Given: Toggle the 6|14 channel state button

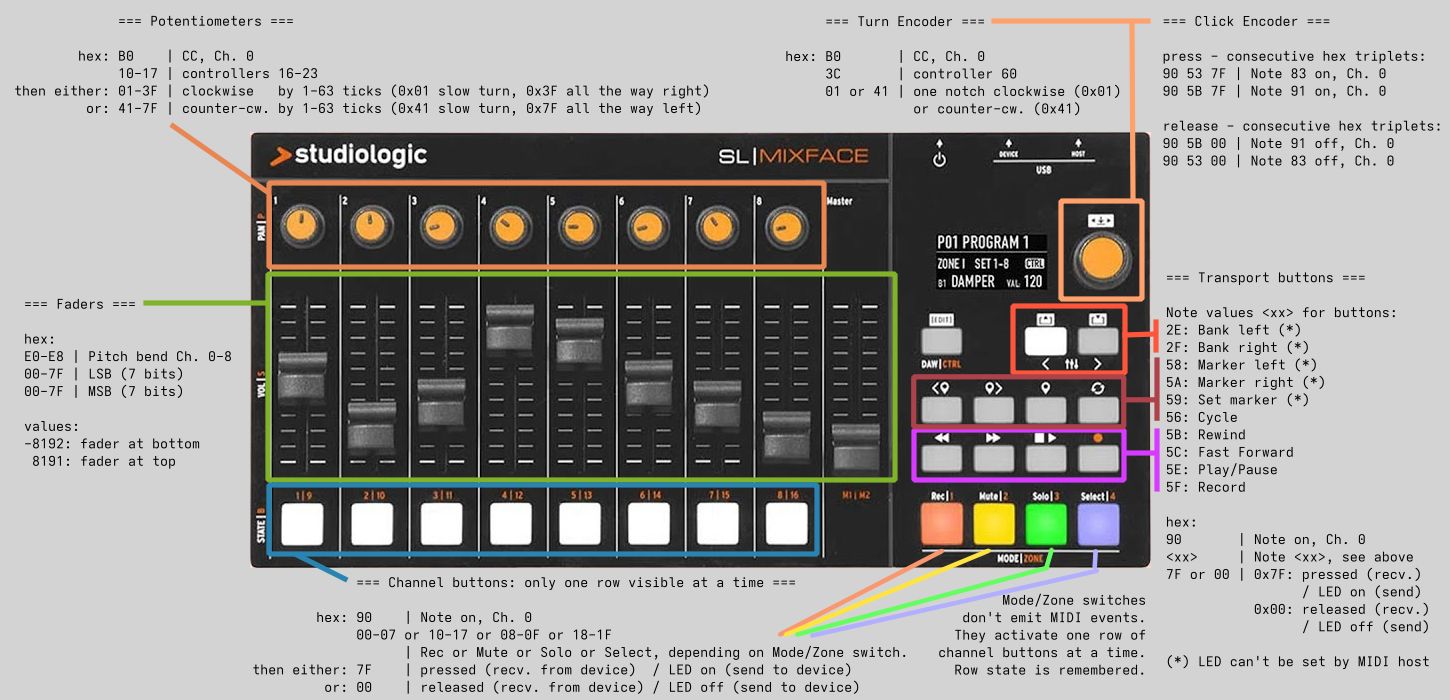Looking at the screenshot, I should pos(649,523).
